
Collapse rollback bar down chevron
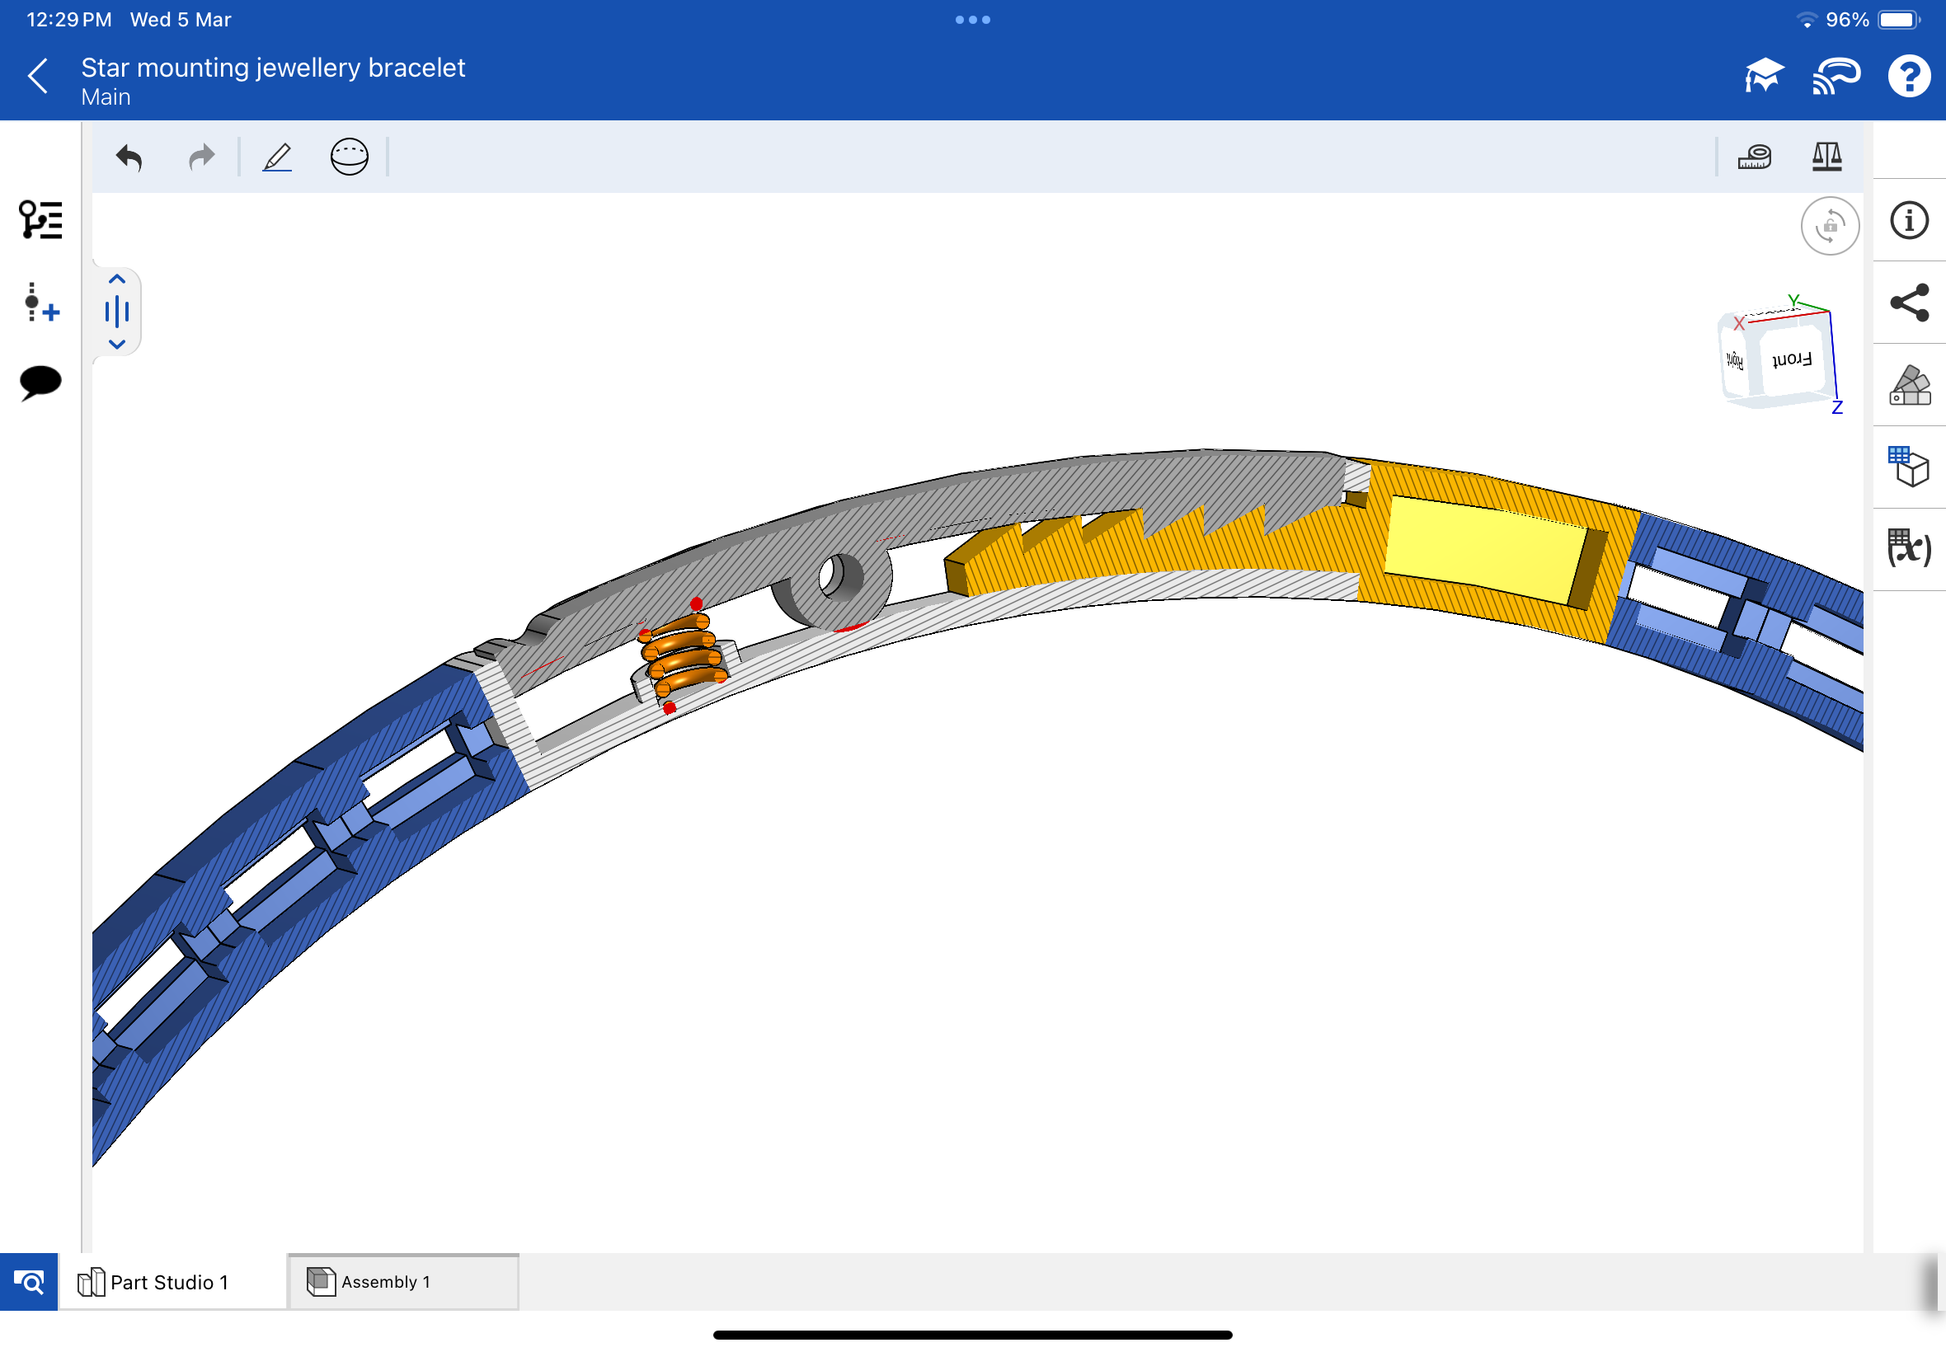(x=117, y=344)
